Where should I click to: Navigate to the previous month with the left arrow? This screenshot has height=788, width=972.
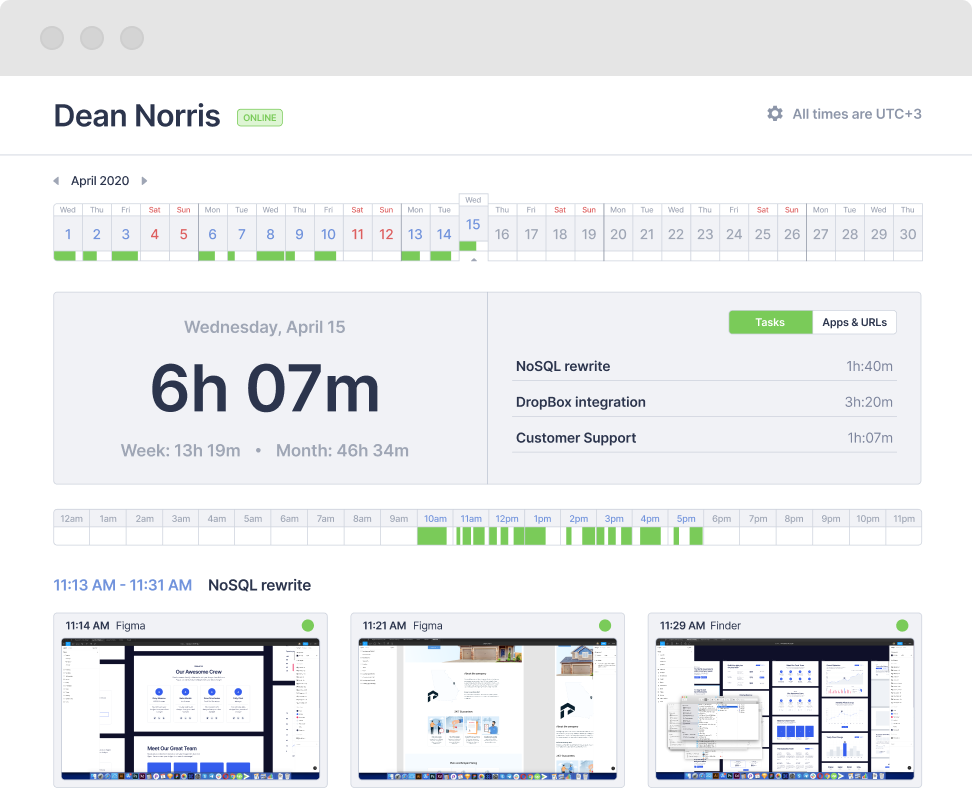(56, 180)
